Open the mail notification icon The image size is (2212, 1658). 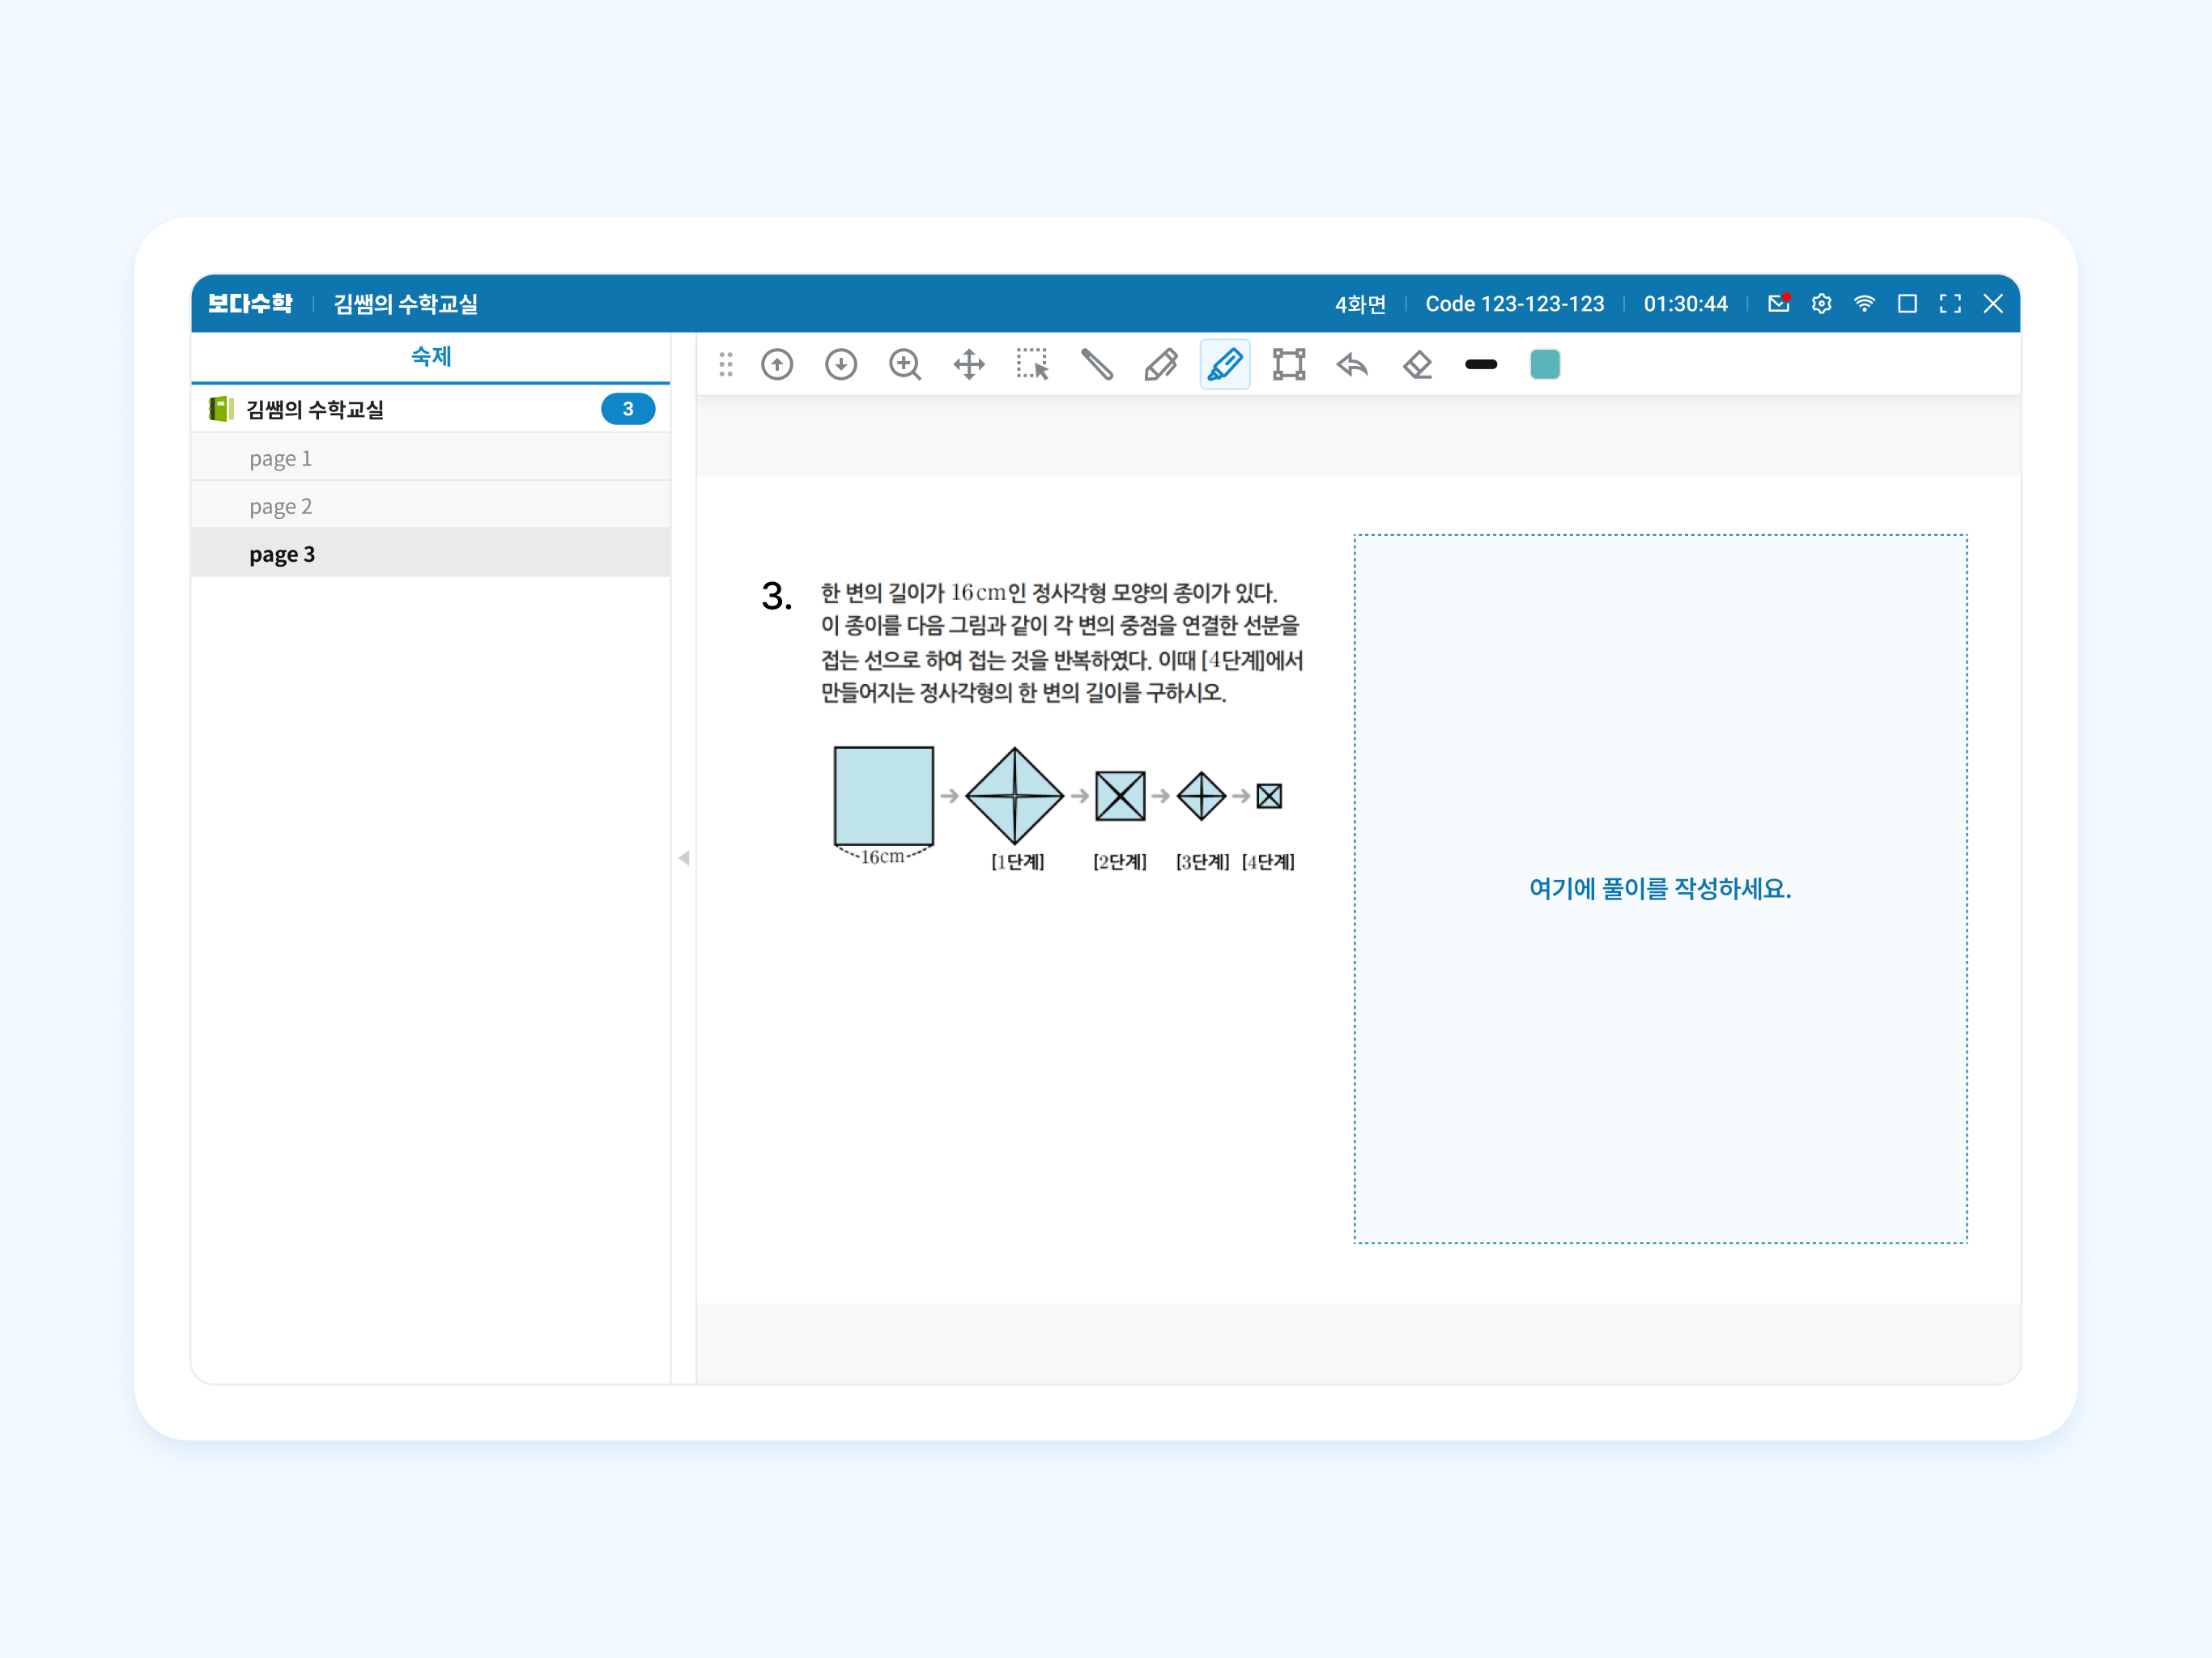(x=1778, y=303)
